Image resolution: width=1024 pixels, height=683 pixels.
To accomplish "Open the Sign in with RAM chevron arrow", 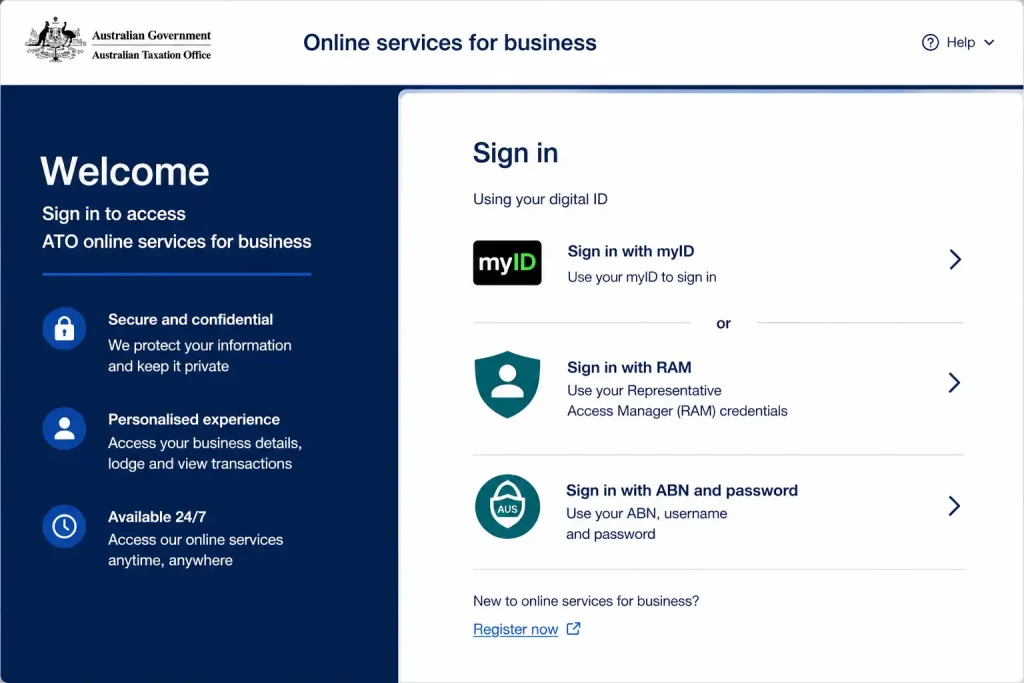I will point(954,383).
